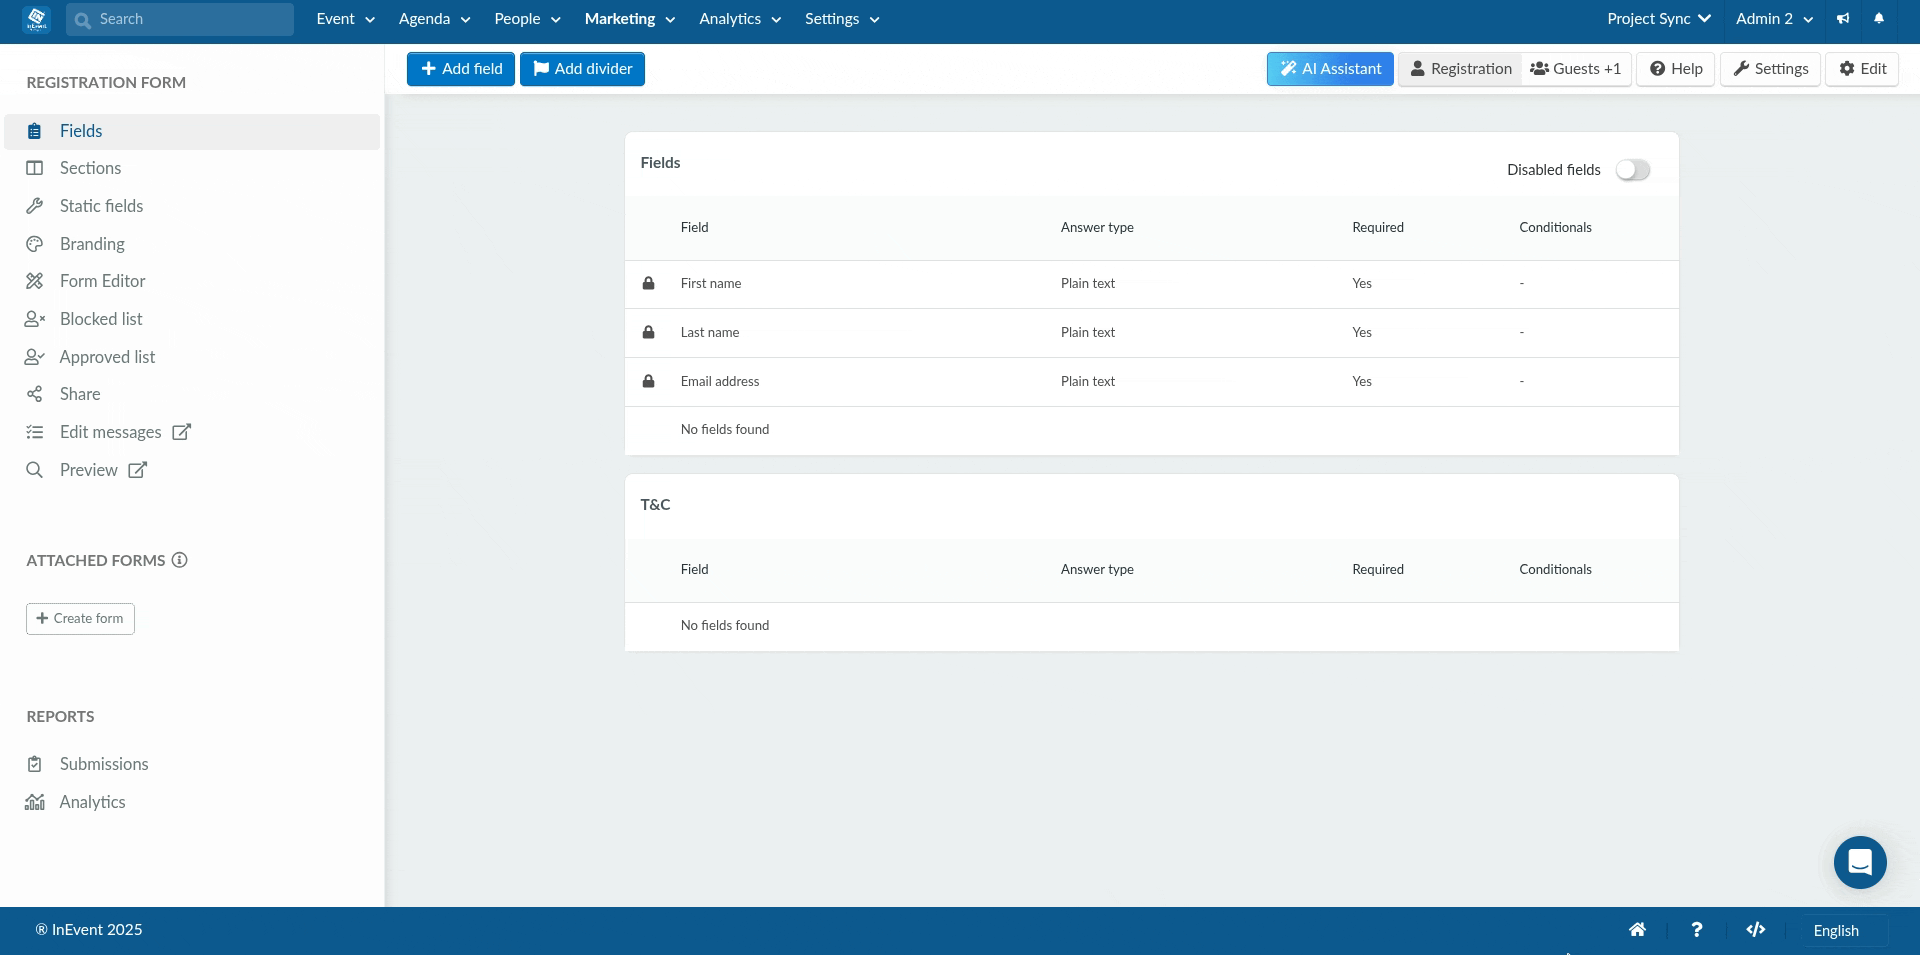Click the InEvent logo icon

point(36,19)
